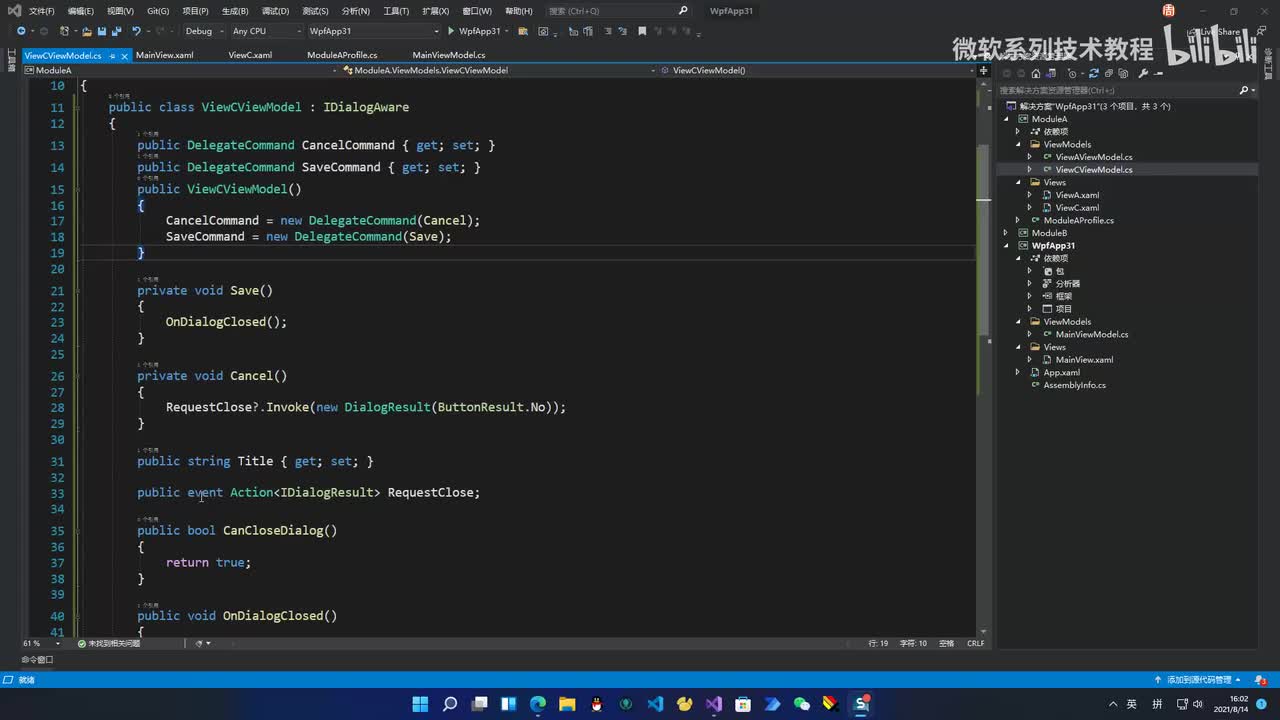Image resolution: width=1280 pixels, height=720 pixels.
Task: Click the bookmark toolbar icon
Action: coord(642,31)
